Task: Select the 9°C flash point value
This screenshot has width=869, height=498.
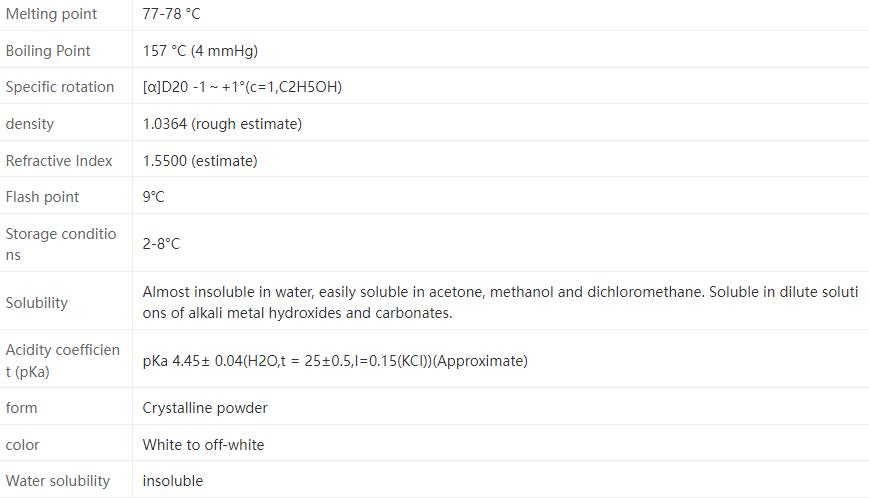Action: [x=153, y=197]
